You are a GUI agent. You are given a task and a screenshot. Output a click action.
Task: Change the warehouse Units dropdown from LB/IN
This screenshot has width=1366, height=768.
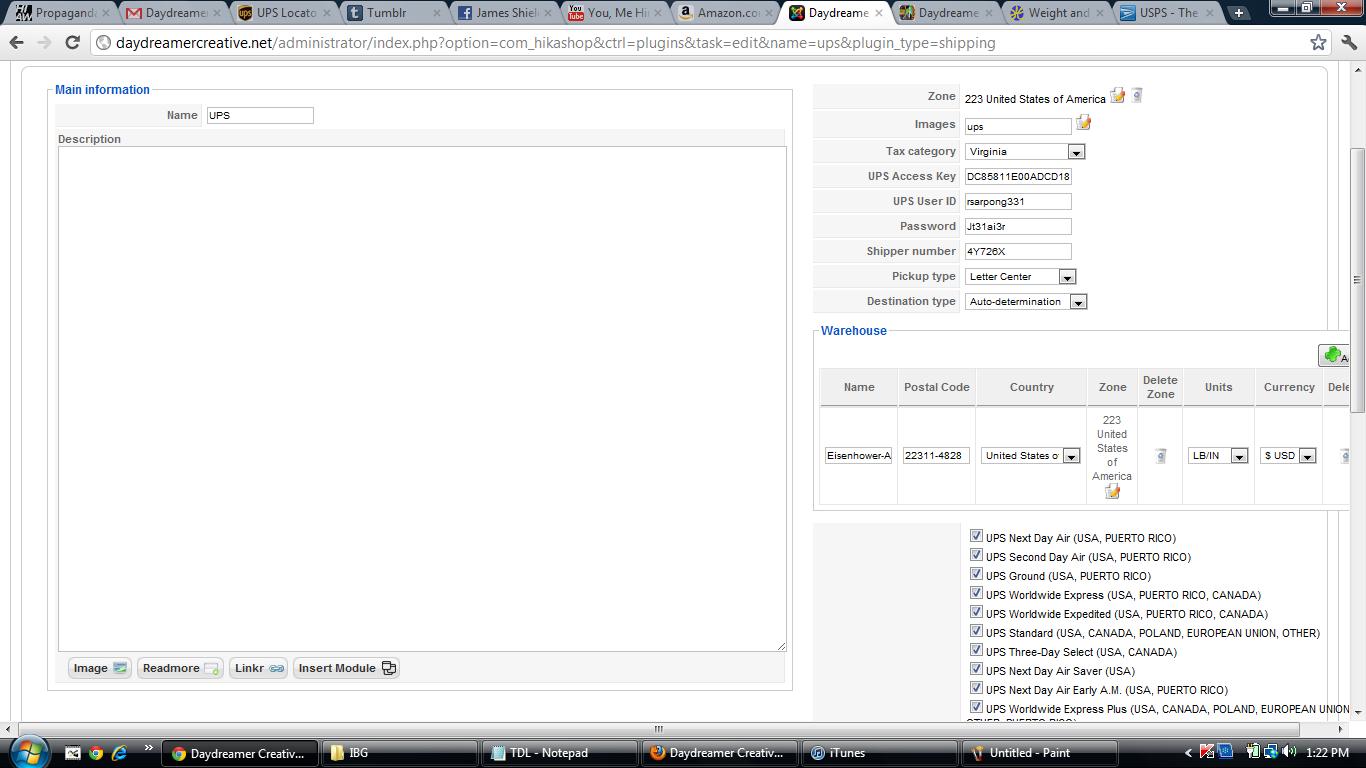[x=1218, y=456]
